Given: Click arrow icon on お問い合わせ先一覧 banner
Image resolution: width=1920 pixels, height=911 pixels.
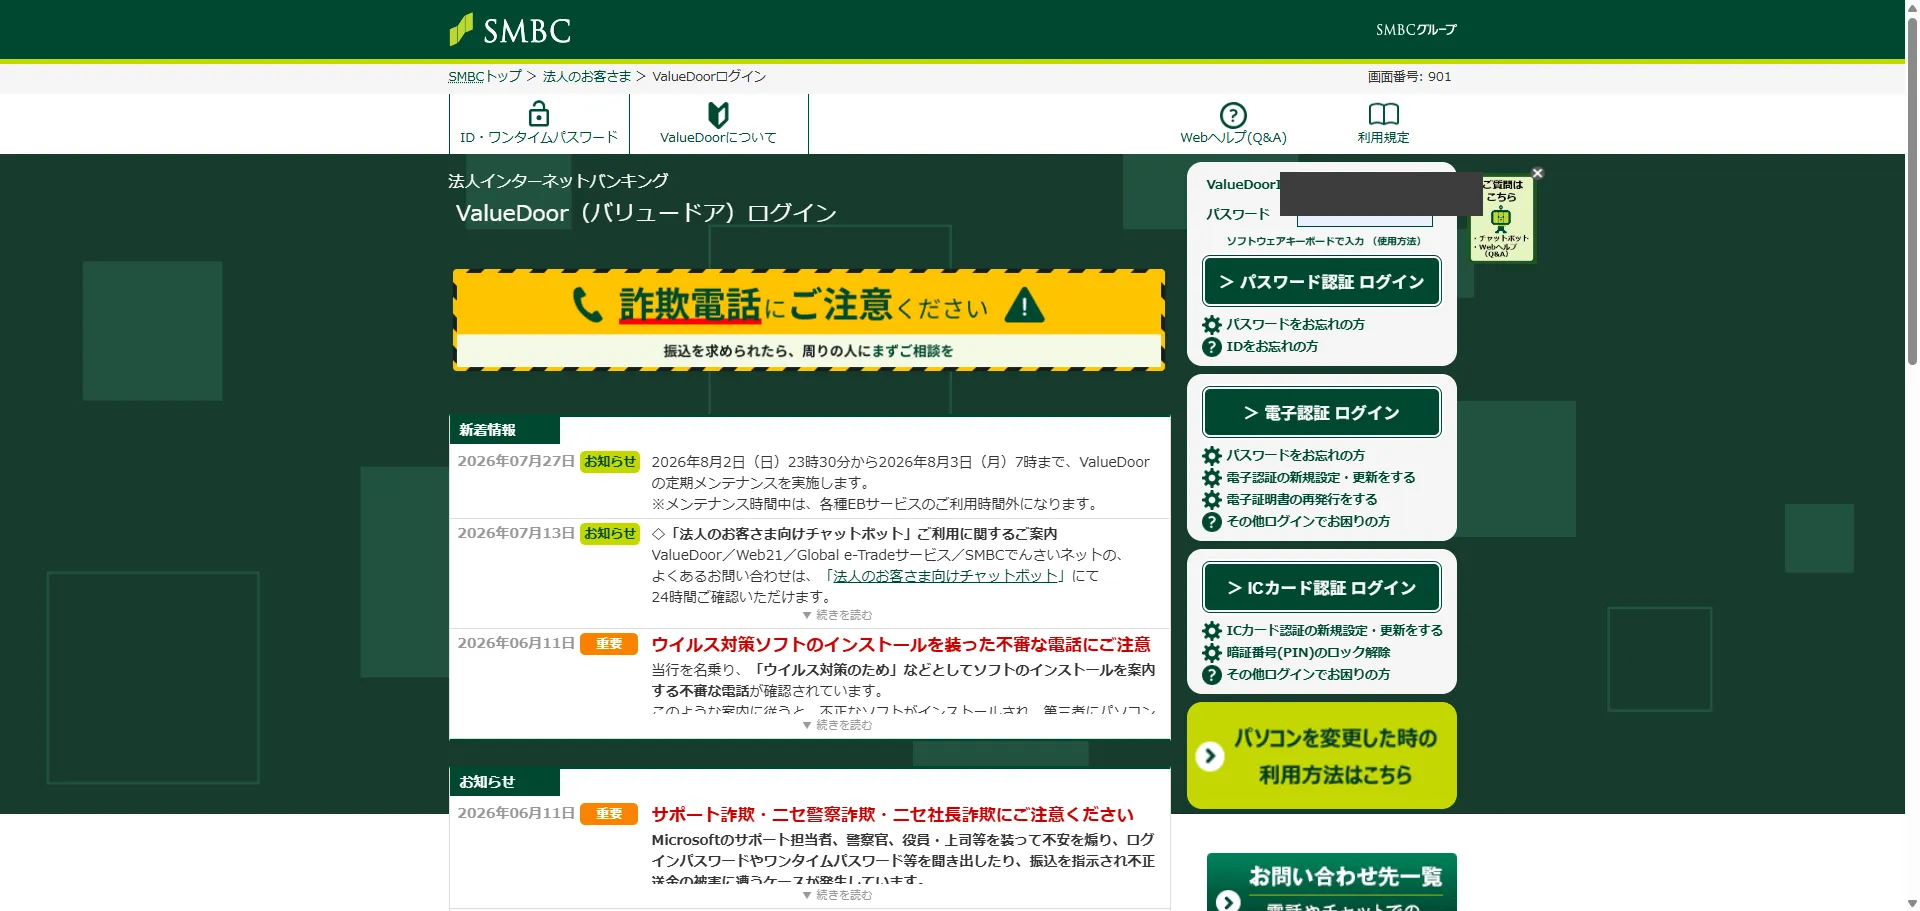Looking at the screenshot, I should (1228, 901).
